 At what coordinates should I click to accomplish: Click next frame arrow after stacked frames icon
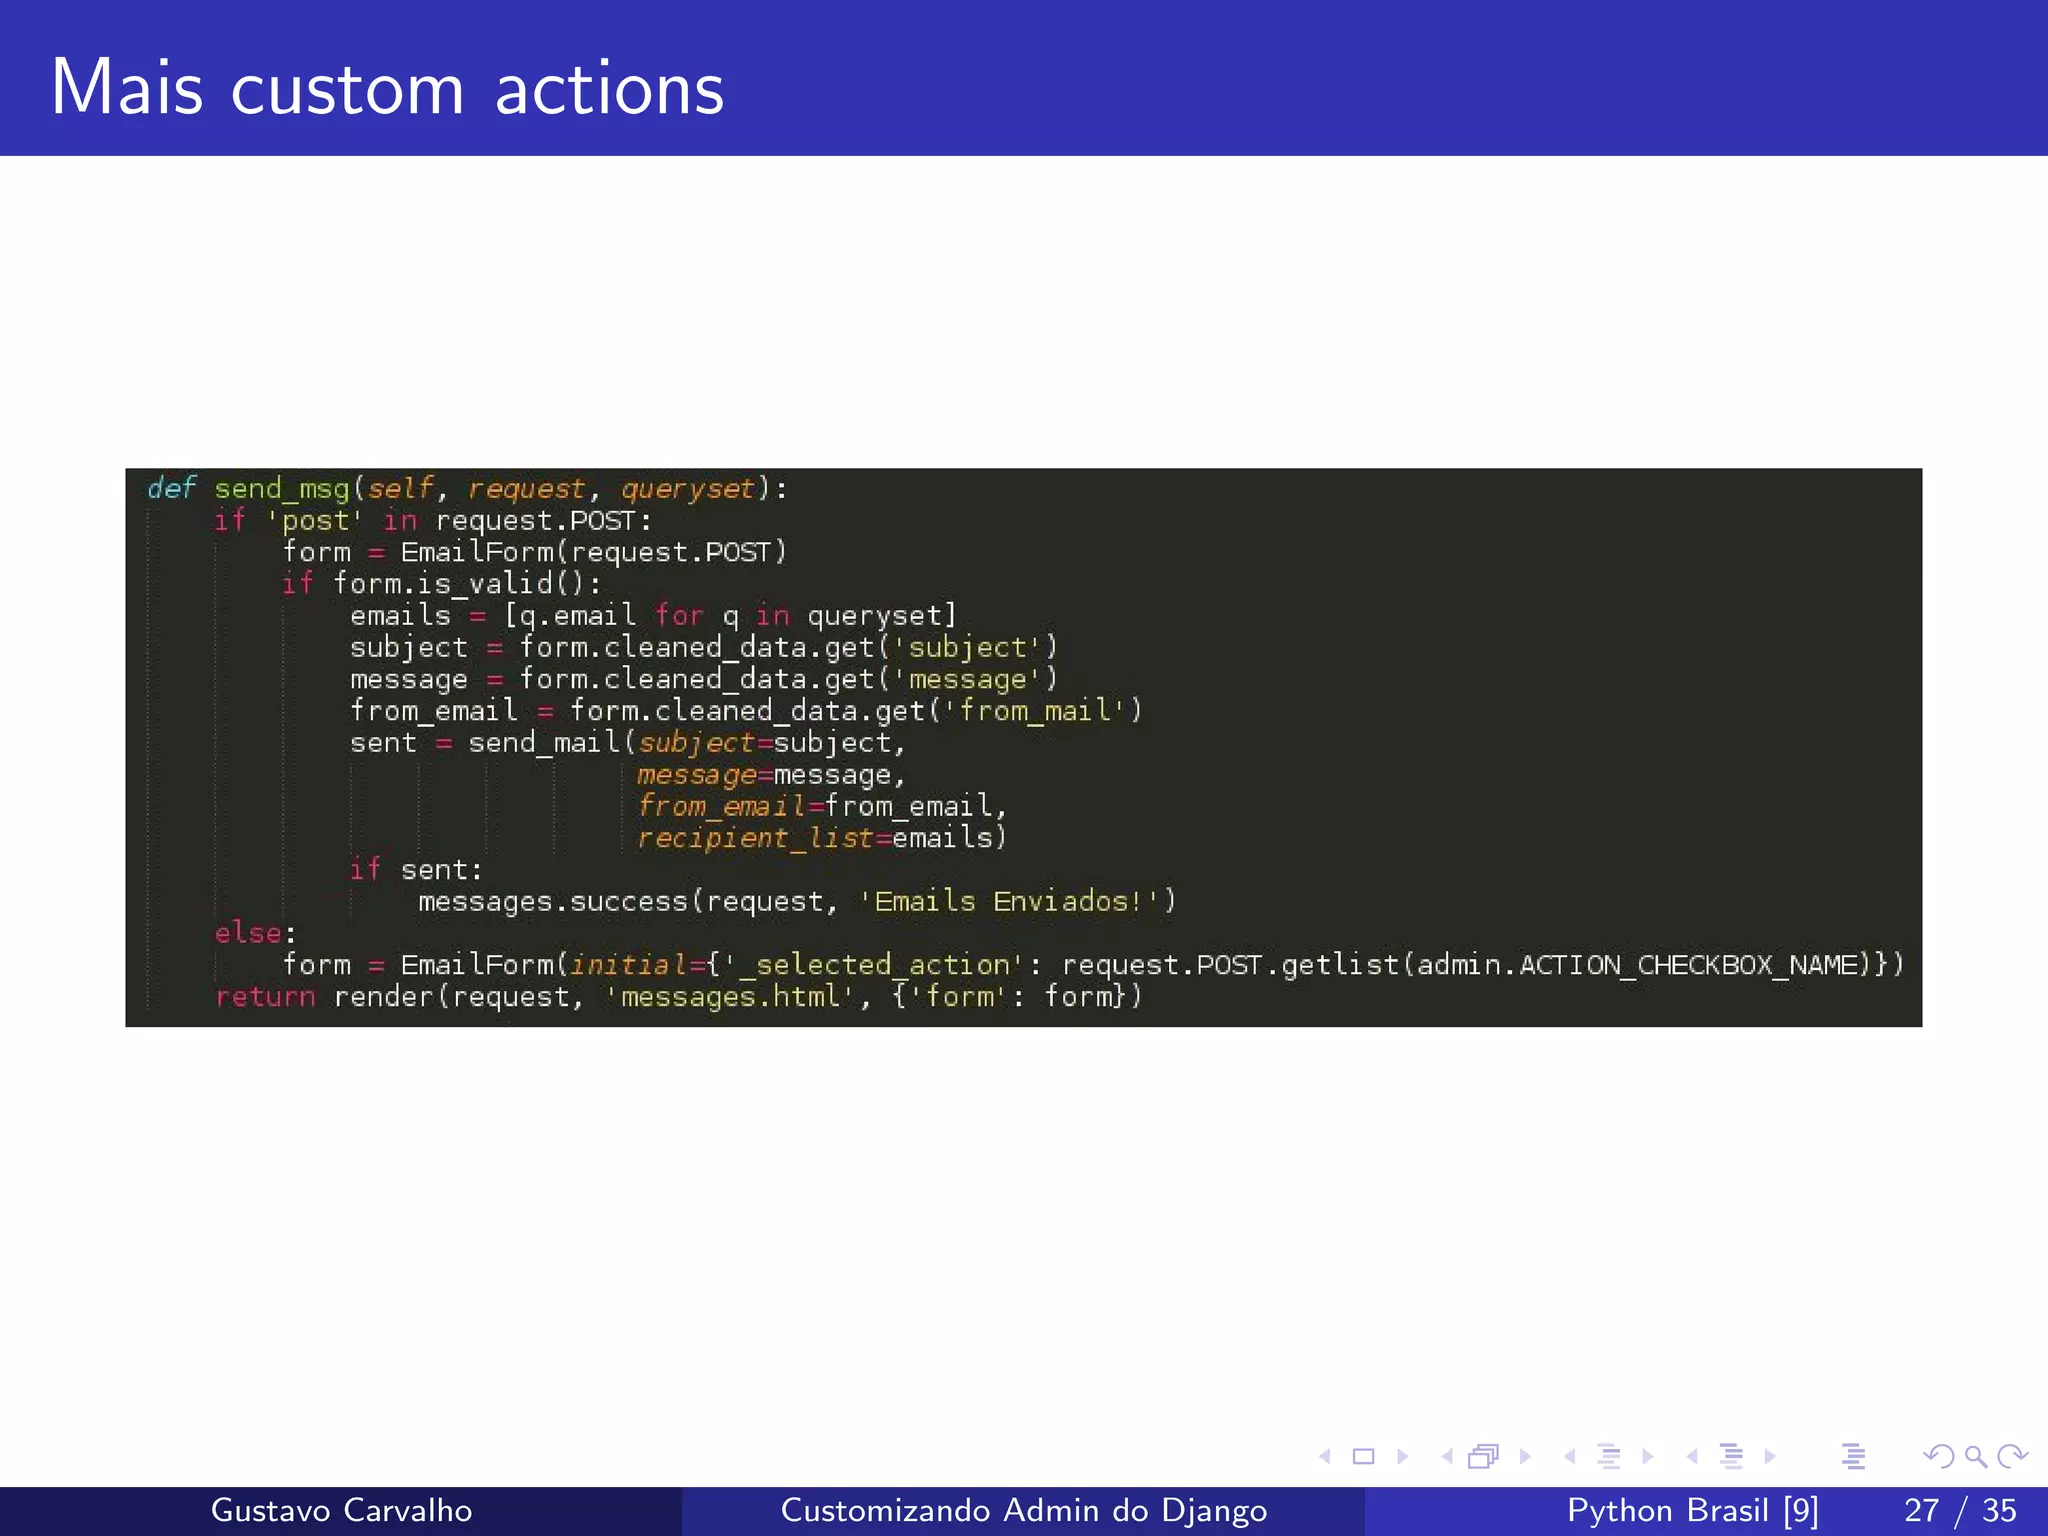tap(1525, 1456)
